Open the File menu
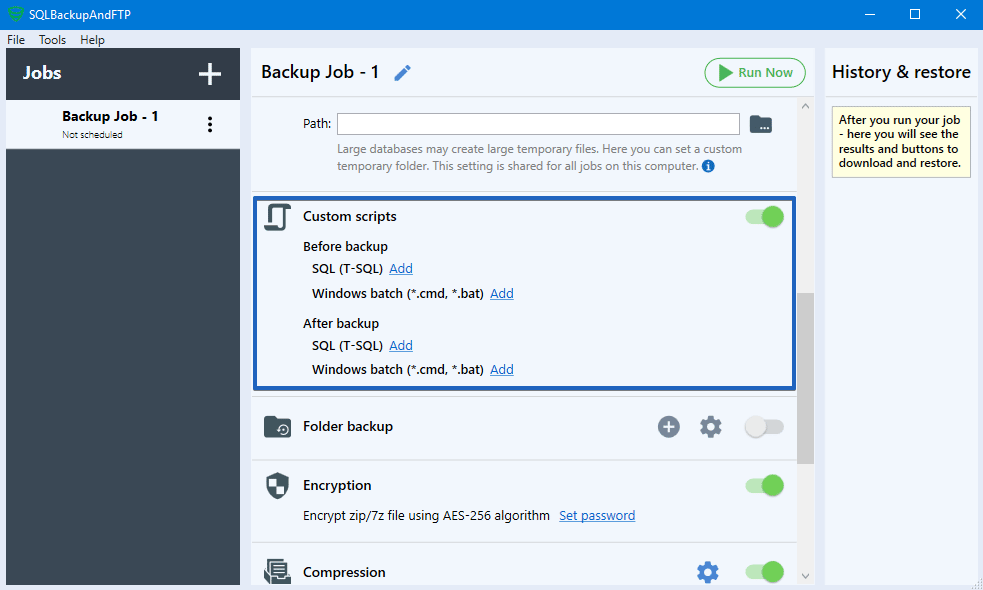Viewport: 983px width, 590px height. 16,40
